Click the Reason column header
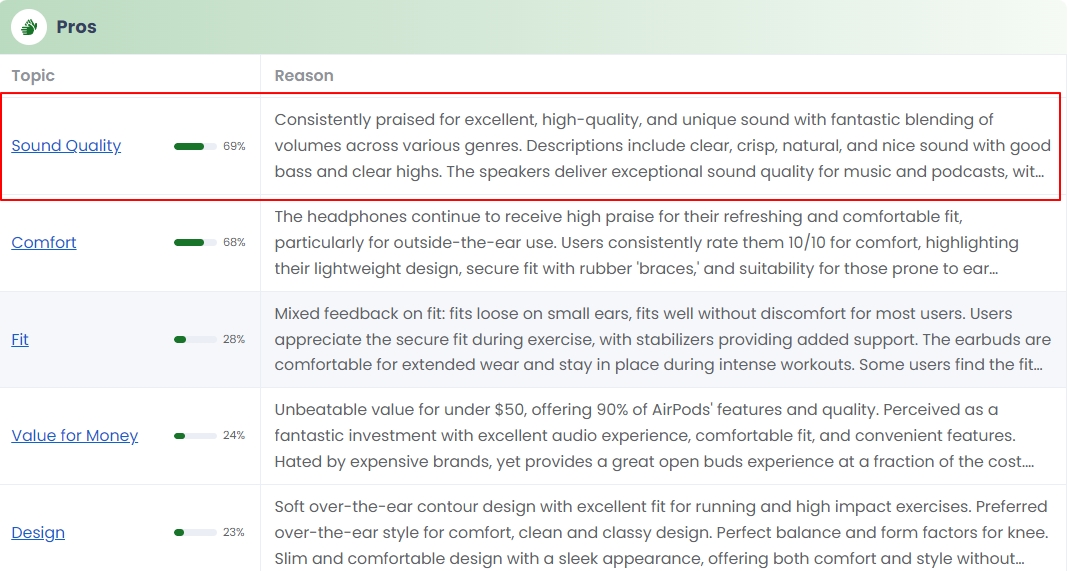Viewport: 1070px width, 571px height. tap(304, 76)
